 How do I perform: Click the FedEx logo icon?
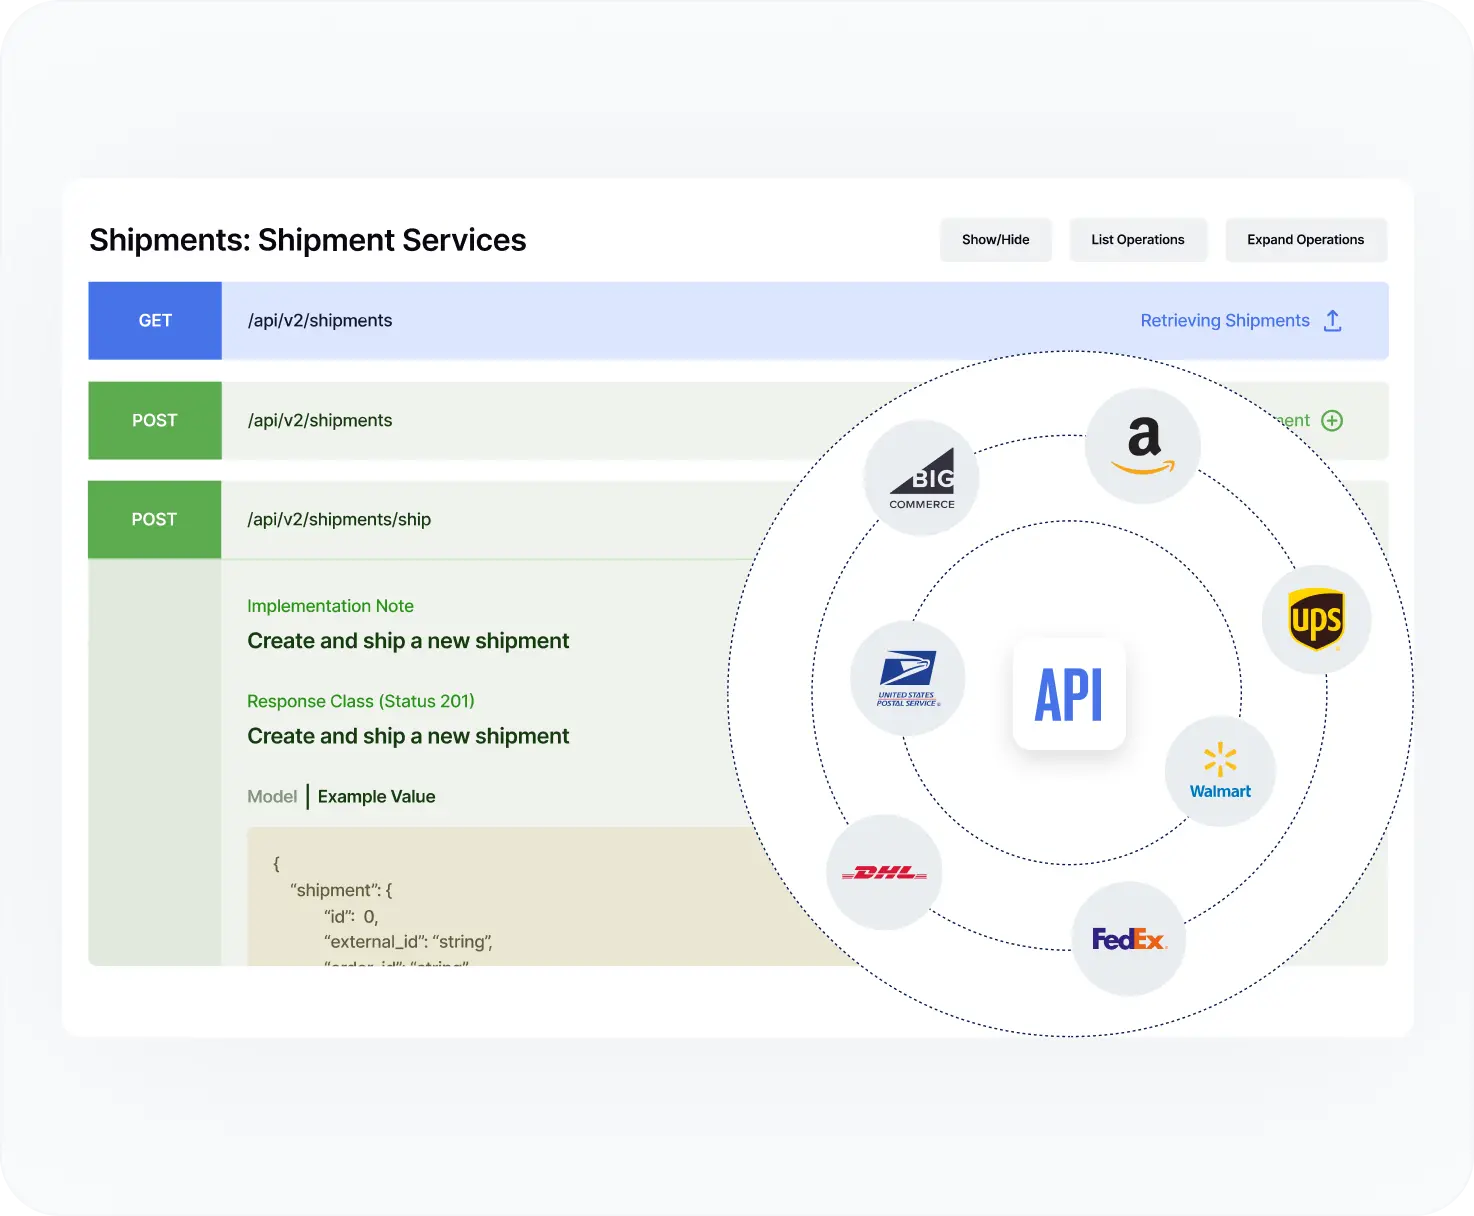point(1128,939)
